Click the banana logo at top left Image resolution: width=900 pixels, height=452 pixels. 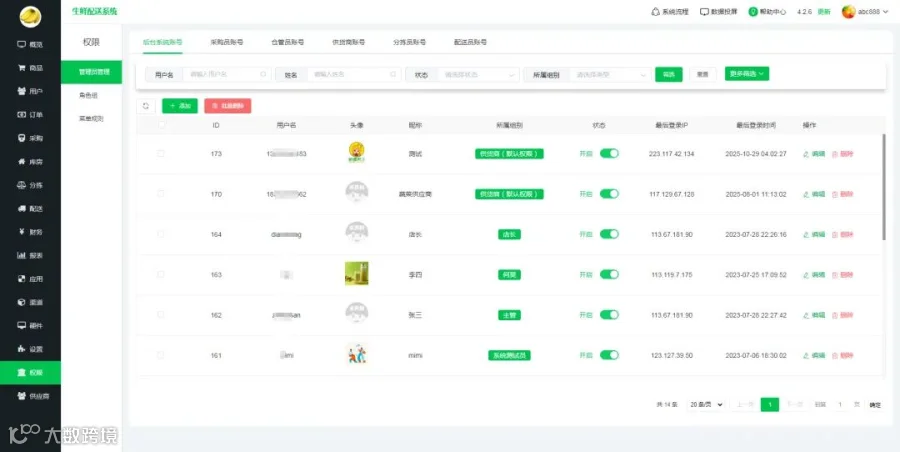click(30, 17)
